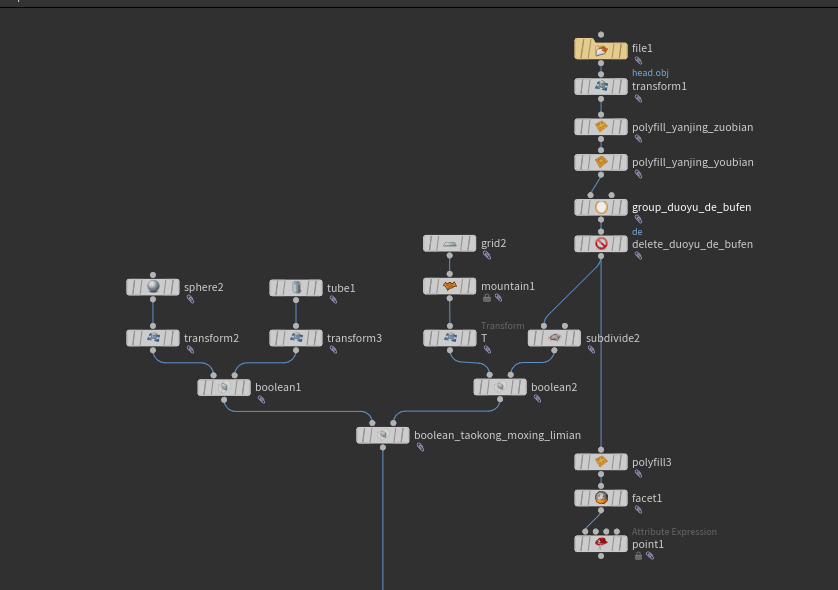Click the polyfill_yanjing_zuobian node name
This screenshot has height=590, width=838.
tap(693, 127)
